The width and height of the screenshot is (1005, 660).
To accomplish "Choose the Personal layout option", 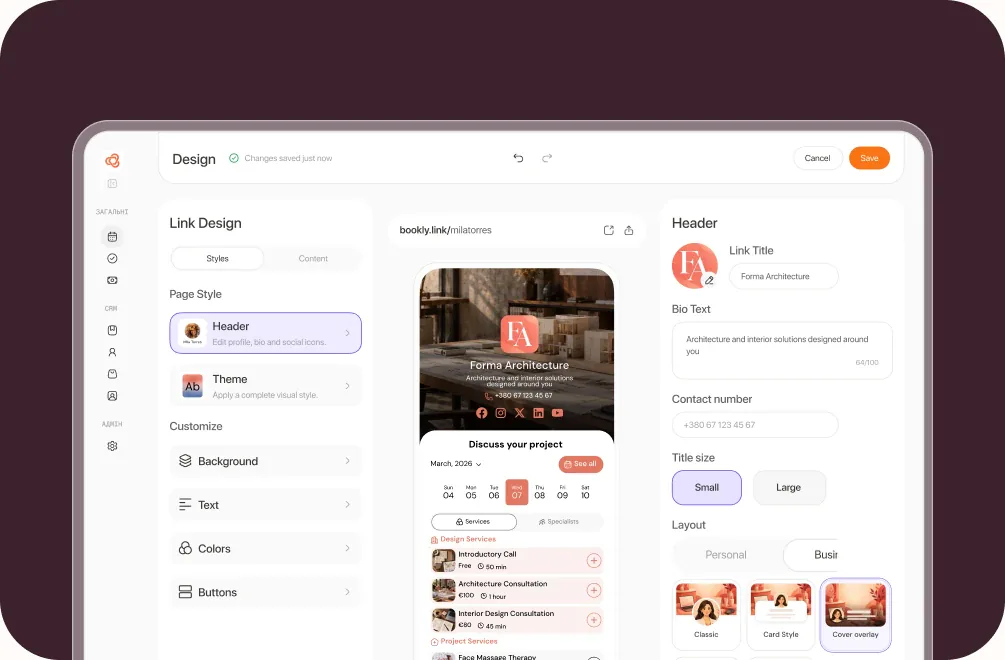I will (x=726, y=555).
